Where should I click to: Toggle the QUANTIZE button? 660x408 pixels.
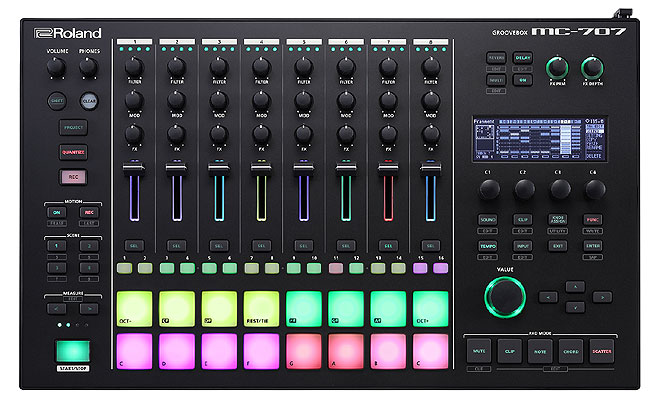click(x=73, y=152)
